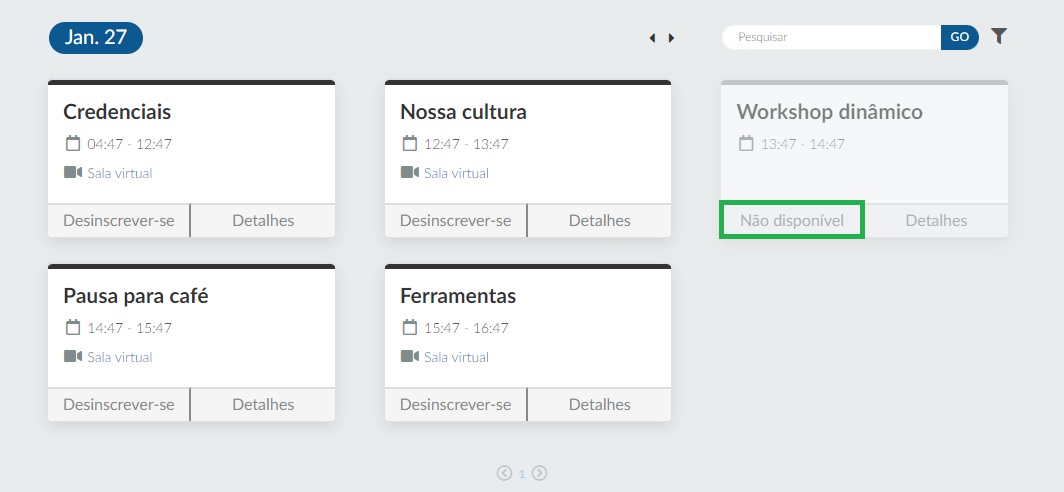This screenshot has height=492, width=1064.
Task: Click camera icon on Nossa cultura card
Action: [410, 172]
